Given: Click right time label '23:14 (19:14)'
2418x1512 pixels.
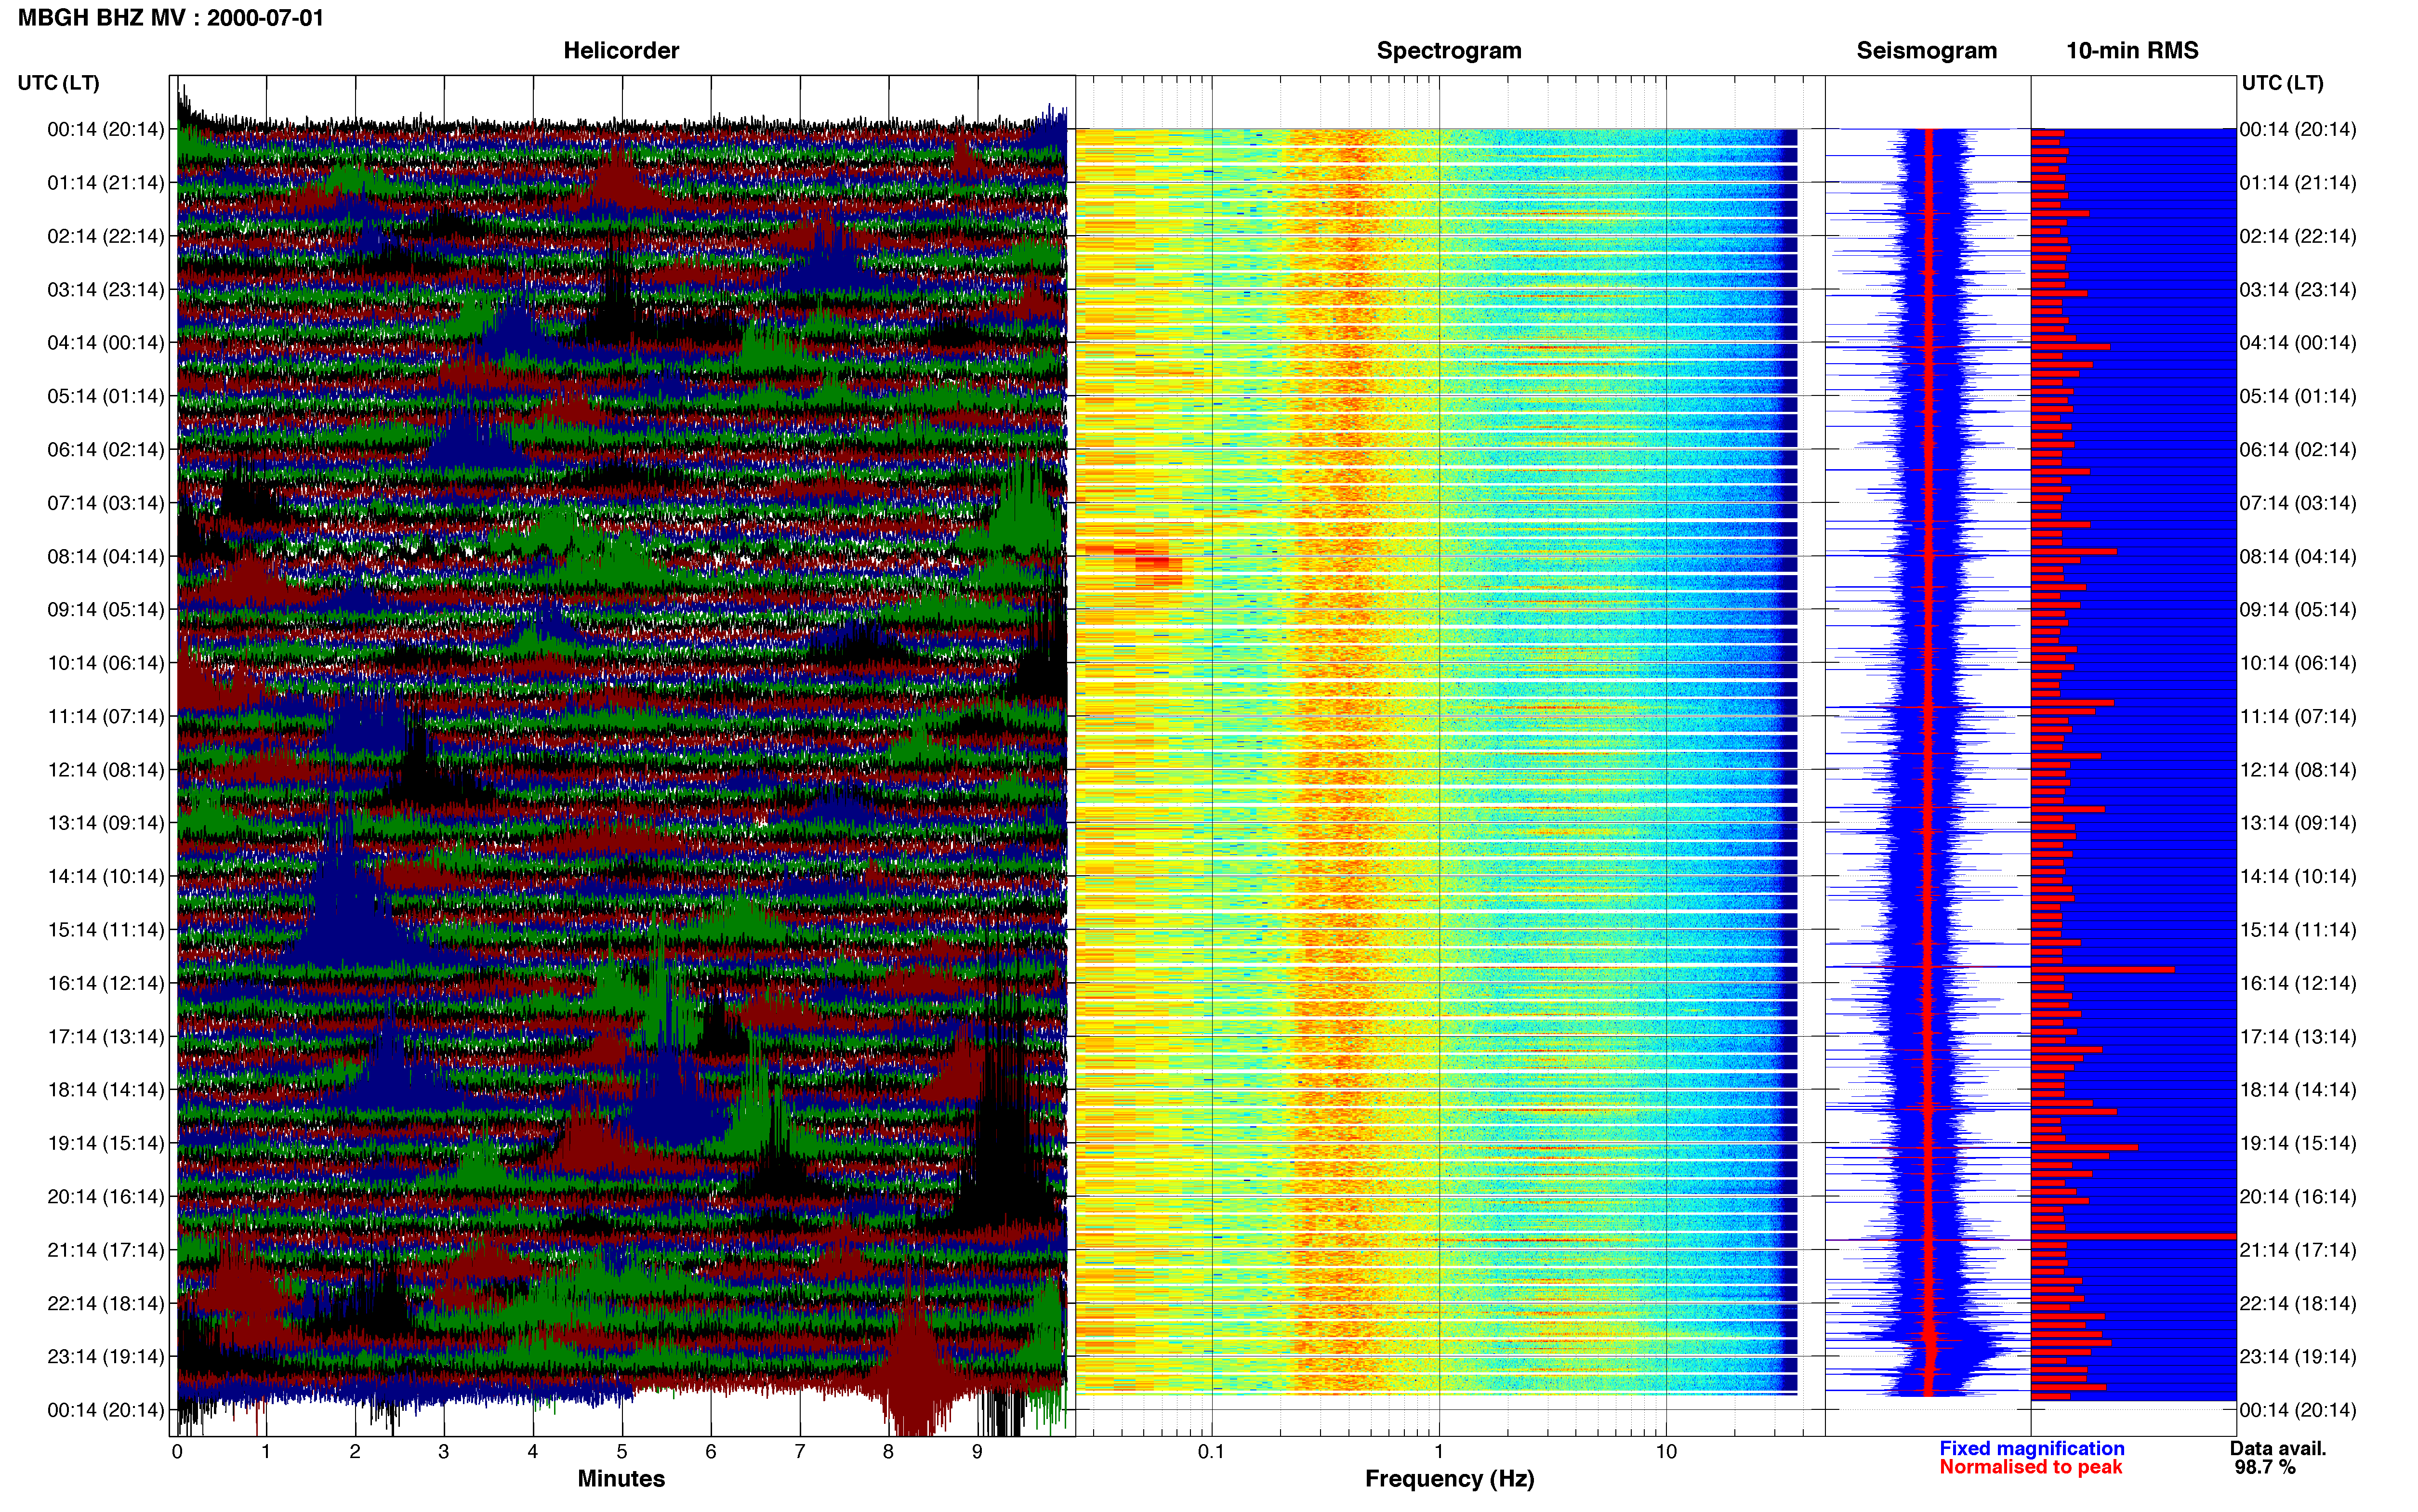Looking at the screenshot, I should 2298,1357.
